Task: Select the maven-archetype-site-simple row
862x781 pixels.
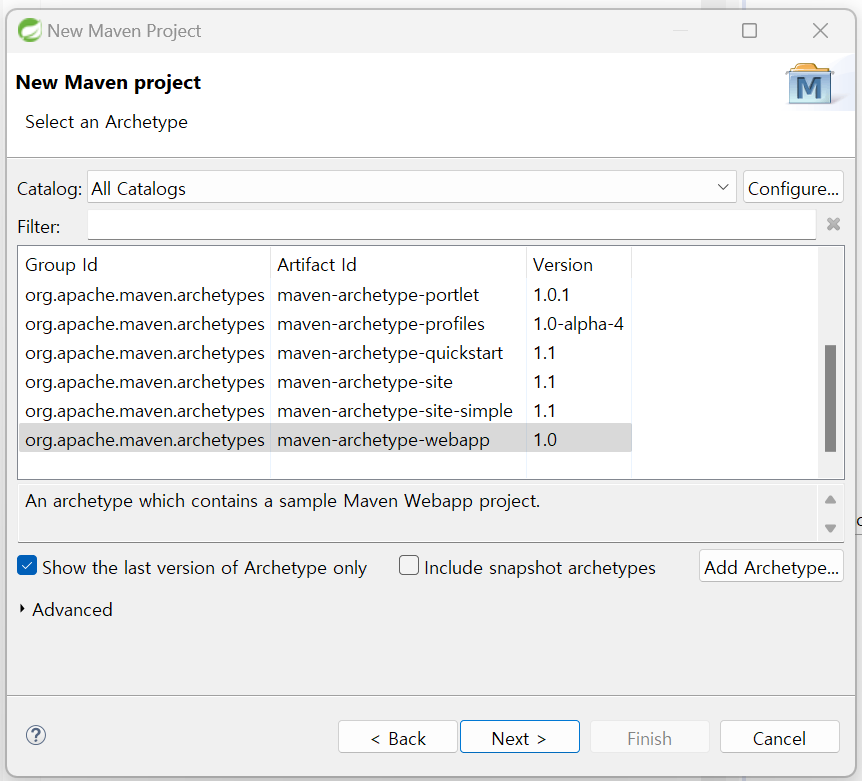Action: (325, 411)
